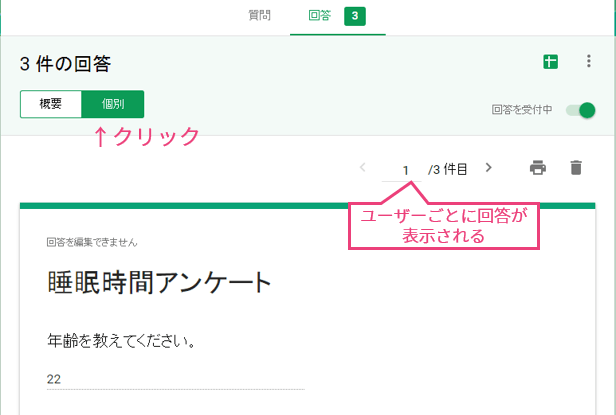Click the pink ユーザーごとに回答が表示される callout
Screen dimensions: 616x415
[x=443, y=226]
